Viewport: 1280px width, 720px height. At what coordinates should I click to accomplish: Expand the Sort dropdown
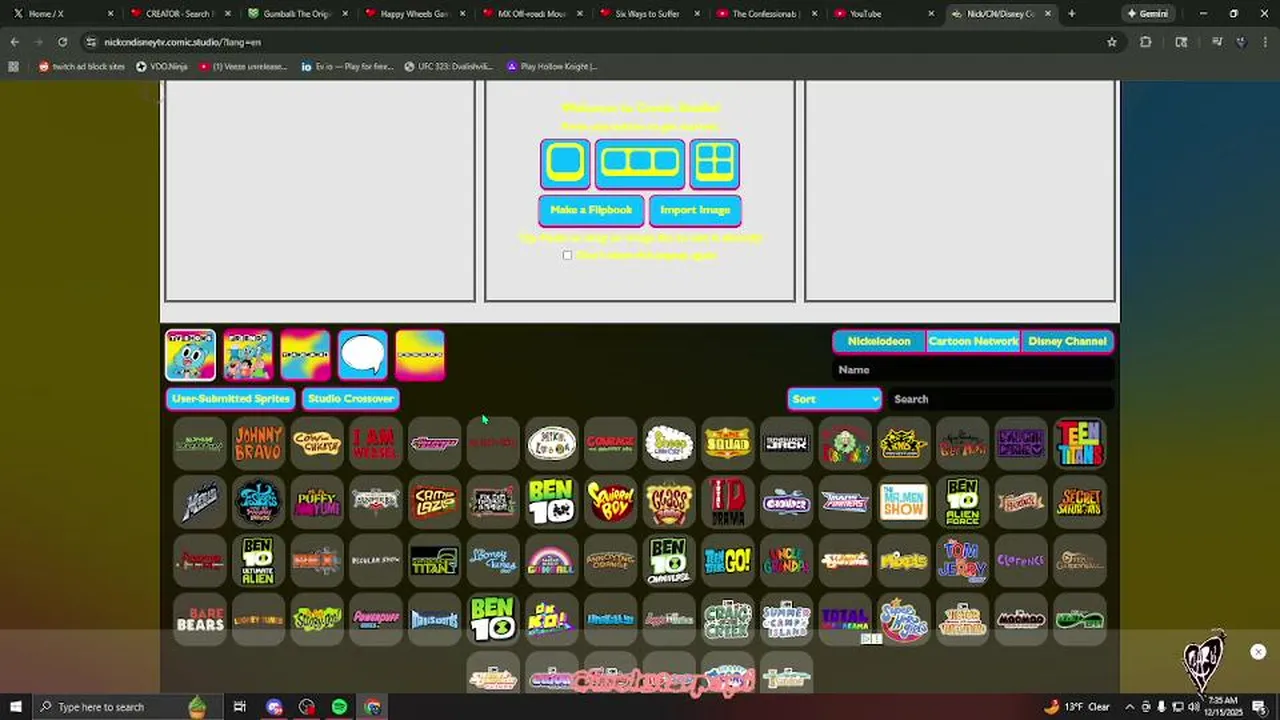click(834, 399)
